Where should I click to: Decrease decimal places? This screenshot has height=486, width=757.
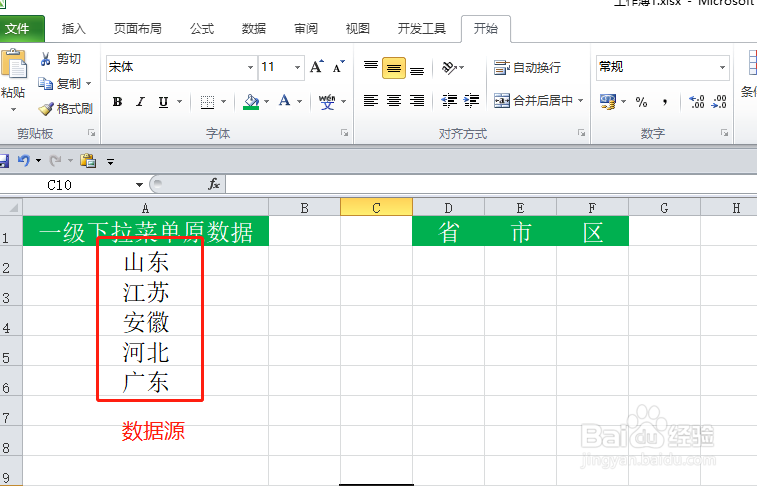pyautogui.click(x=719, y=102)
